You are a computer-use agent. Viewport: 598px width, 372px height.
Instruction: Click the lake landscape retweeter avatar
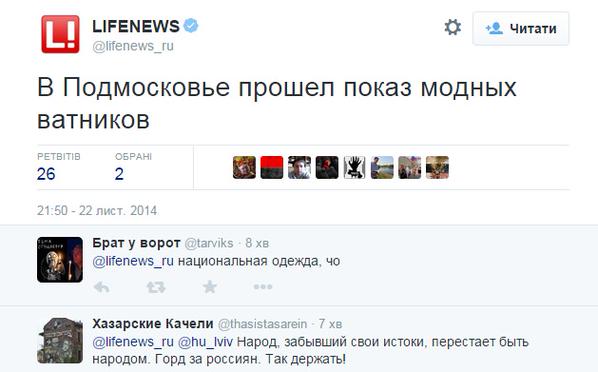(x=382, y=167)
